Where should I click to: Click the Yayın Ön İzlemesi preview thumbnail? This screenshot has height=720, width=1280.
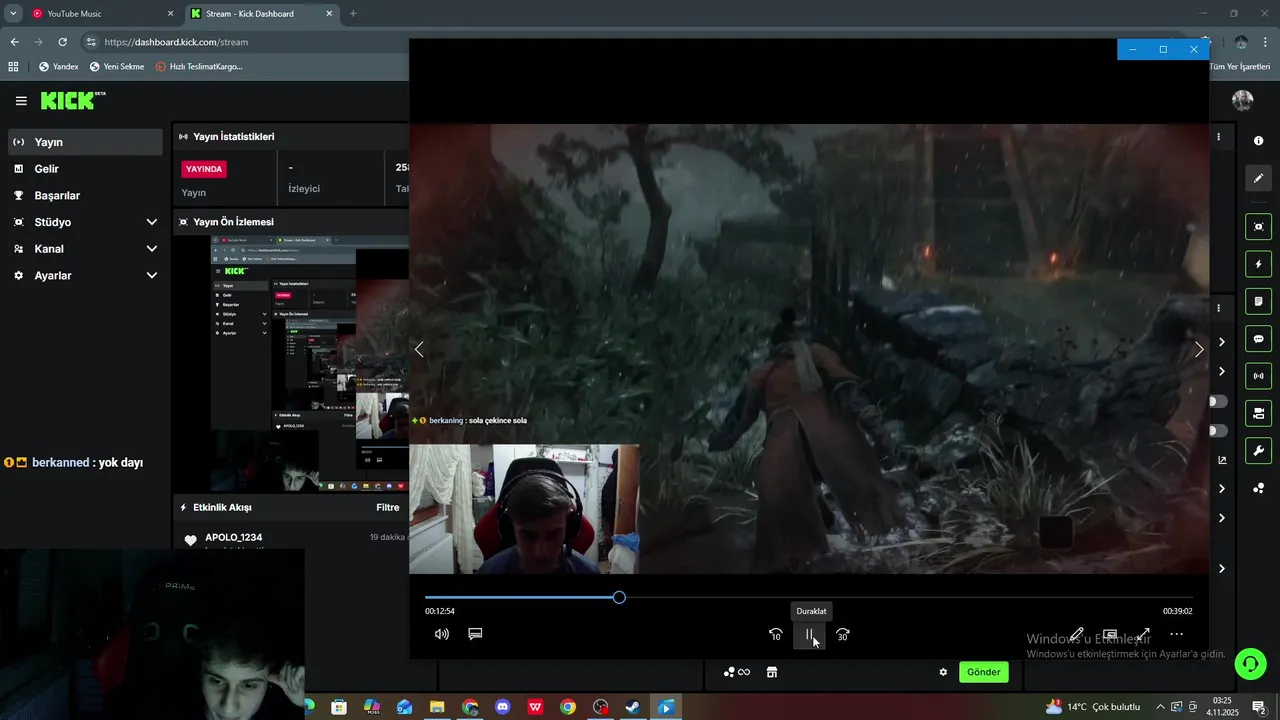(293, 364)
